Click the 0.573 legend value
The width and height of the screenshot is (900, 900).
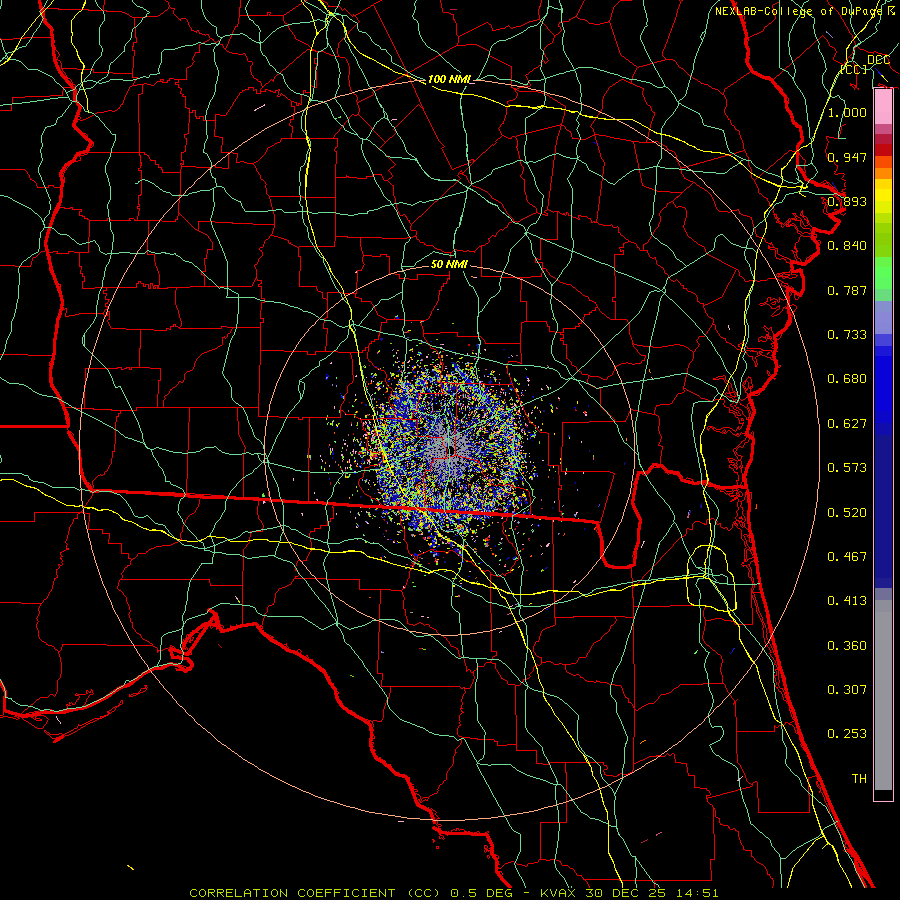point(847,468)
